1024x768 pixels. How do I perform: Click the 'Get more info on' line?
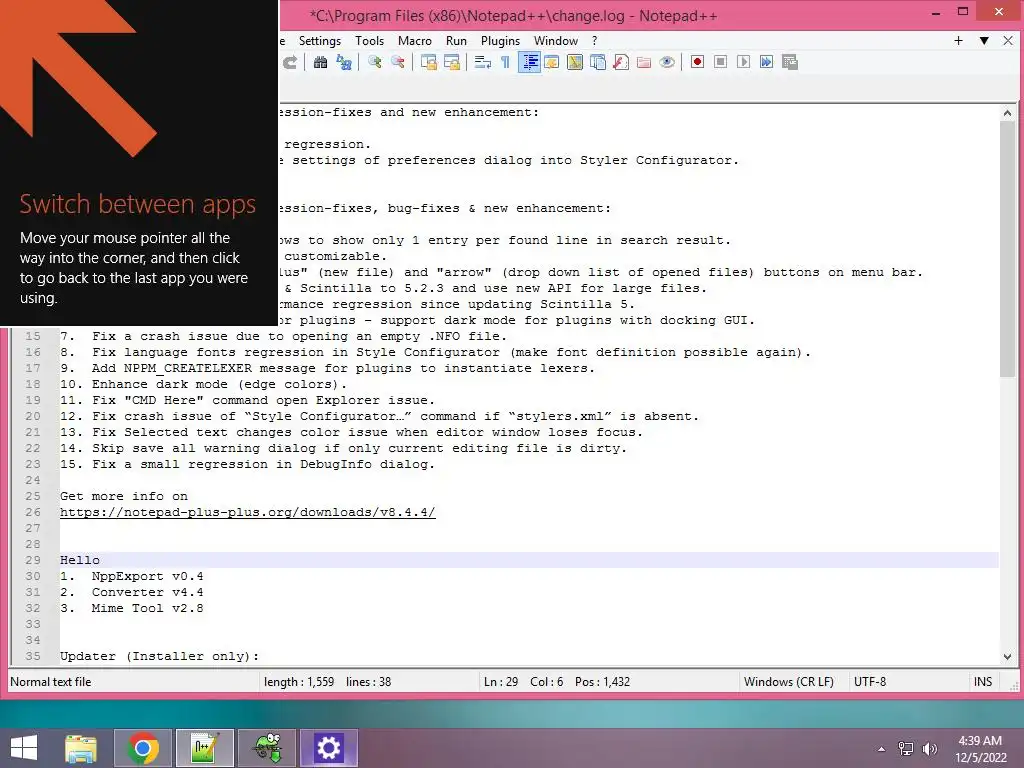tap(124, 496)
